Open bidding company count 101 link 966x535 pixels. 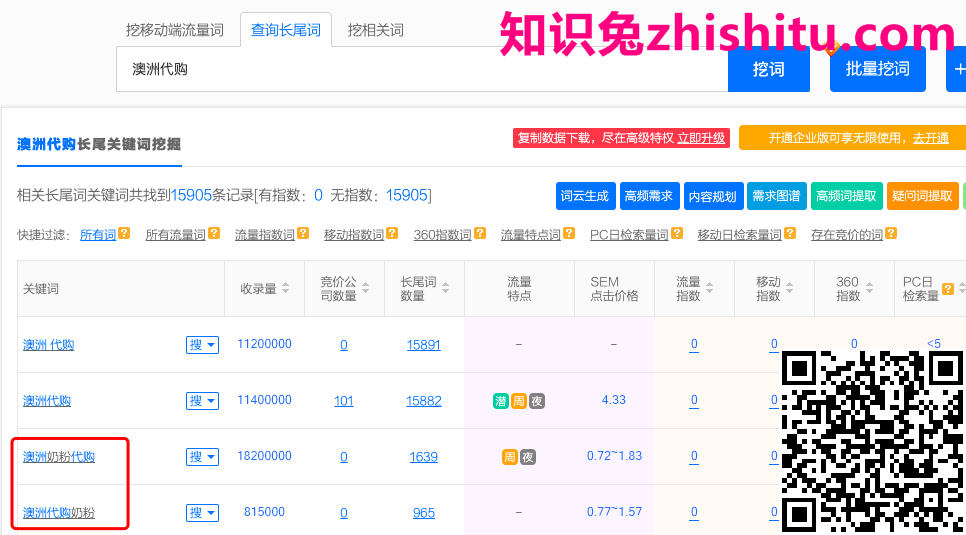tap(344, 401)
